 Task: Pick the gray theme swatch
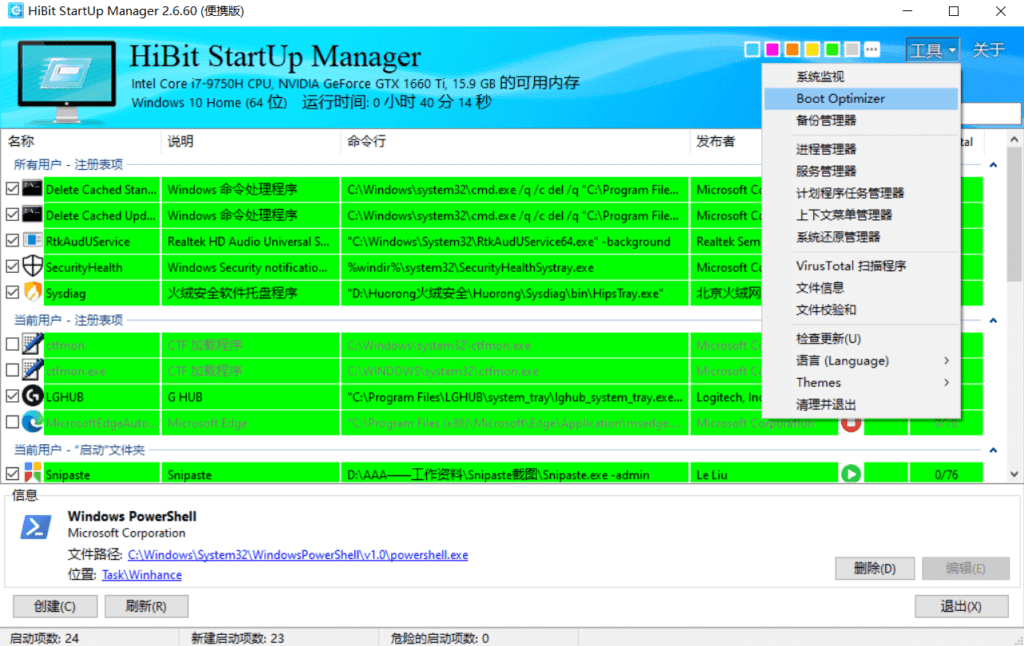pos(852,49)
